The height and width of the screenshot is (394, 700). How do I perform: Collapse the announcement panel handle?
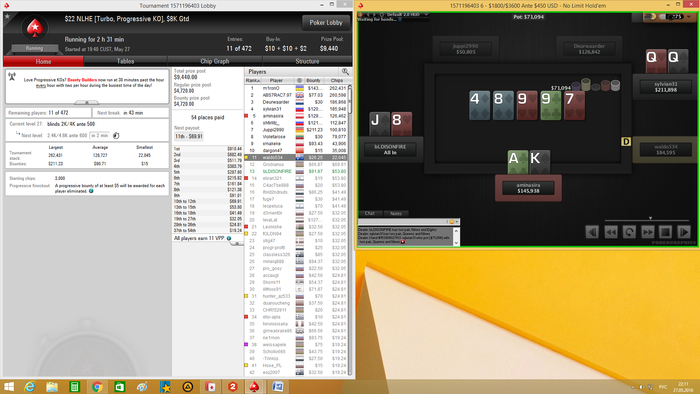pos(87,103)
